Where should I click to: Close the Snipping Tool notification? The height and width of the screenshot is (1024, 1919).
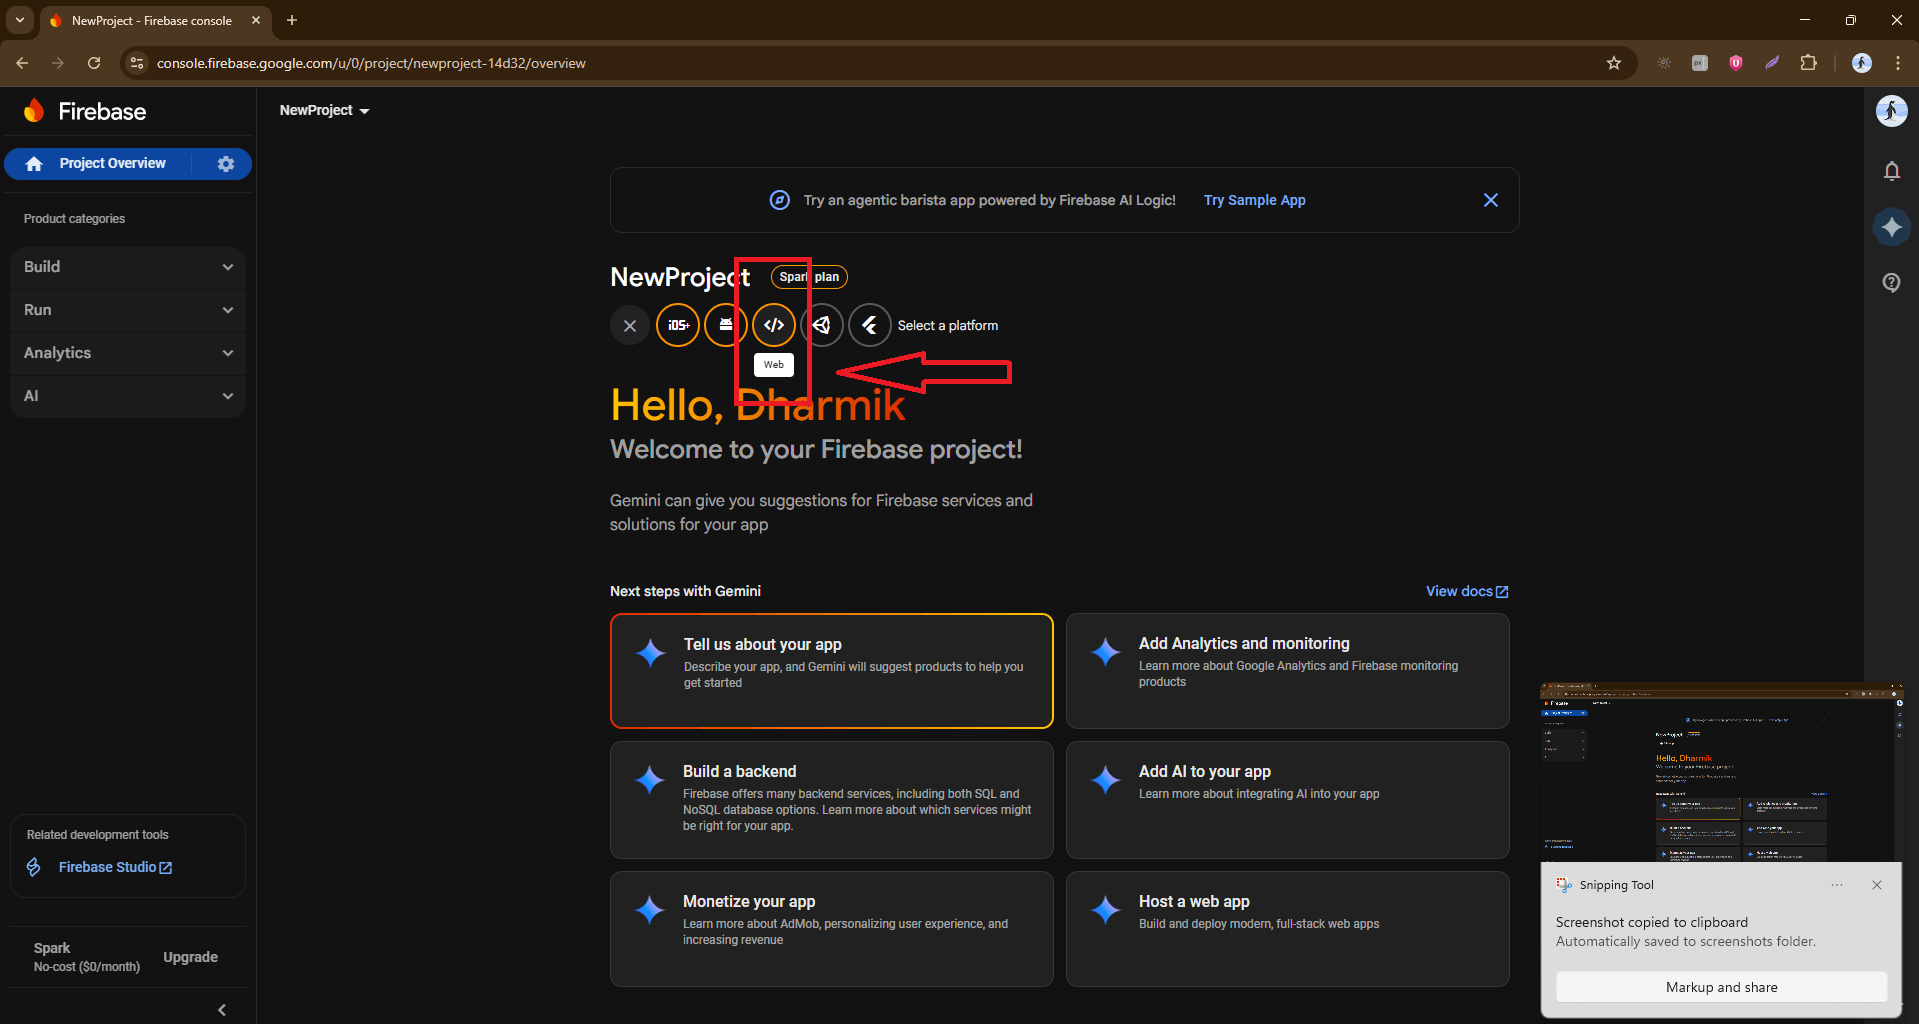1877,885
